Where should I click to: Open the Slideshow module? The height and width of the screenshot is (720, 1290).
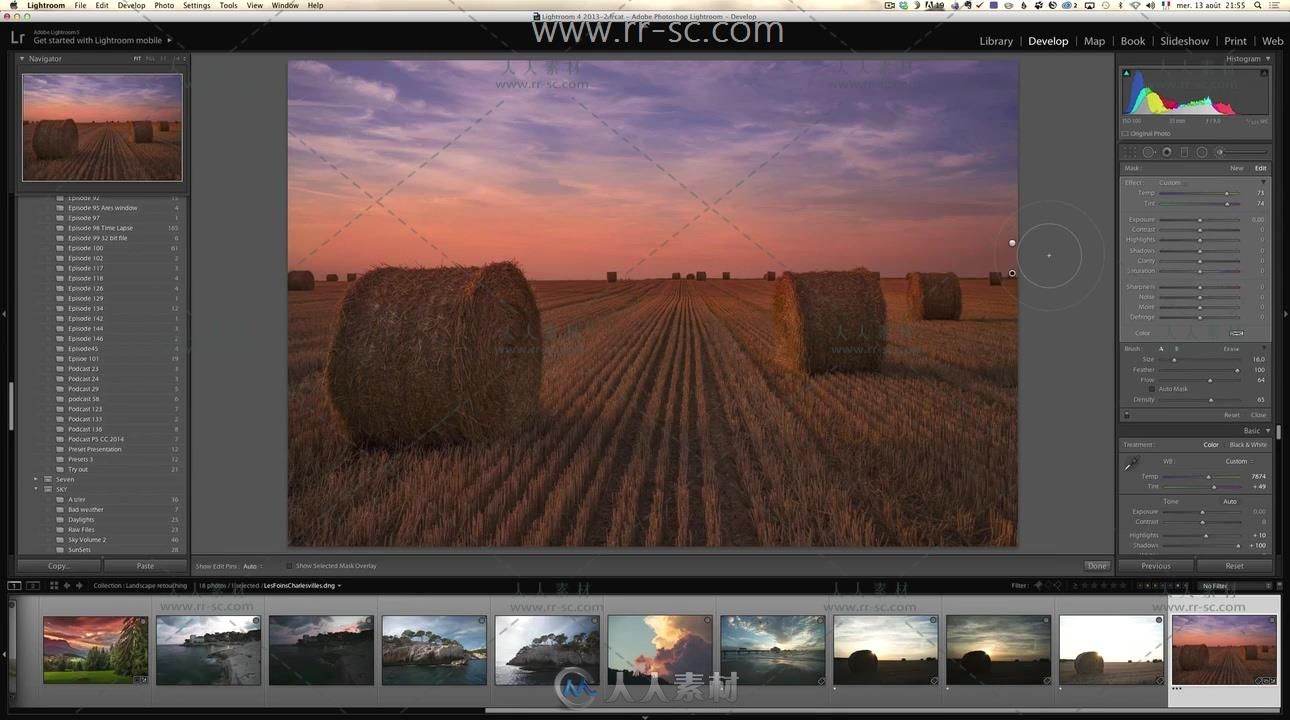(1184, 41)
